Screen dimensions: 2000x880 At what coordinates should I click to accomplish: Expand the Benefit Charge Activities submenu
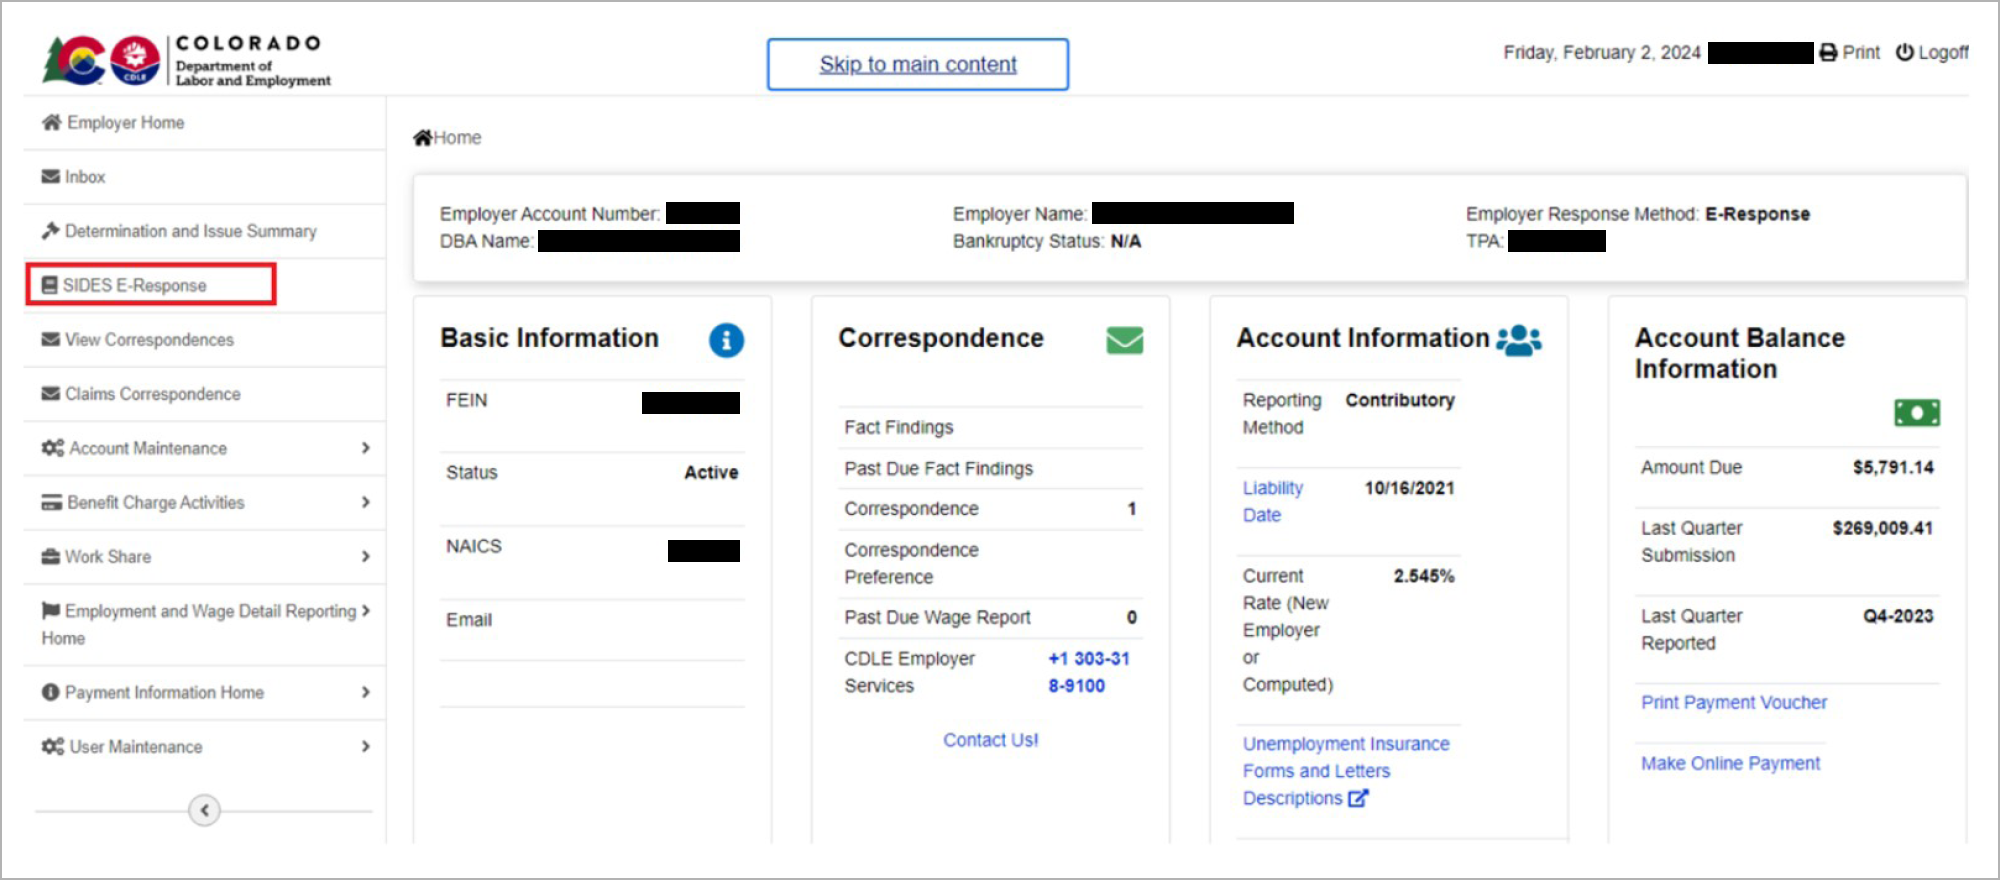[365, 502]
